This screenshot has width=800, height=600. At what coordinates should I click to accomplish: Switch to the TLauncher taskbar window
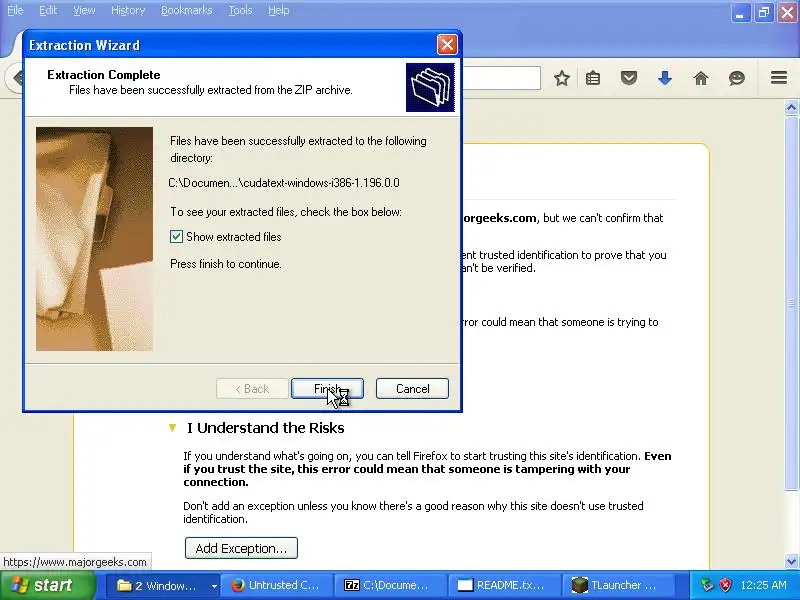coord(618,585)
